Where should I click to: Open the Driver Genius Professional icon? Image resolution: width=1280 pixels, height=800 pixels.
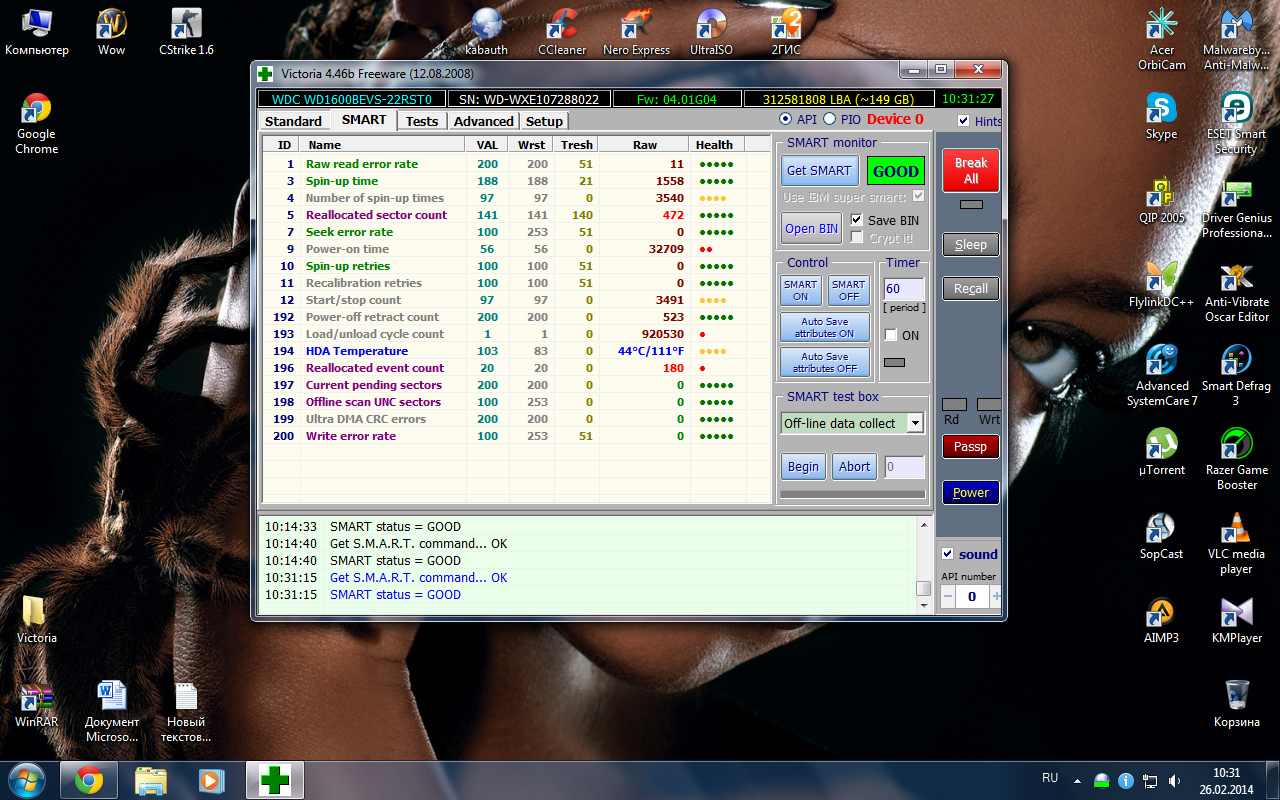pos(1236,208)
